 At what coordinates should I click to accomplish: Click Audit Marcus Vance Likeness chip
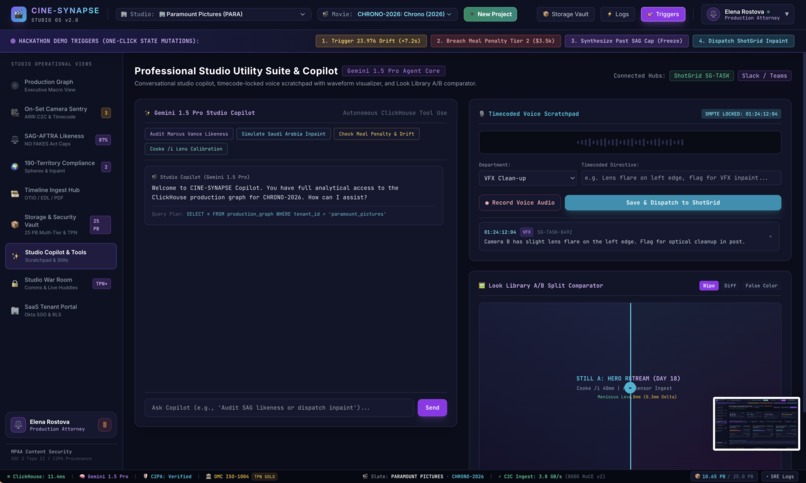pyautogui.click(x=189, y=134)
